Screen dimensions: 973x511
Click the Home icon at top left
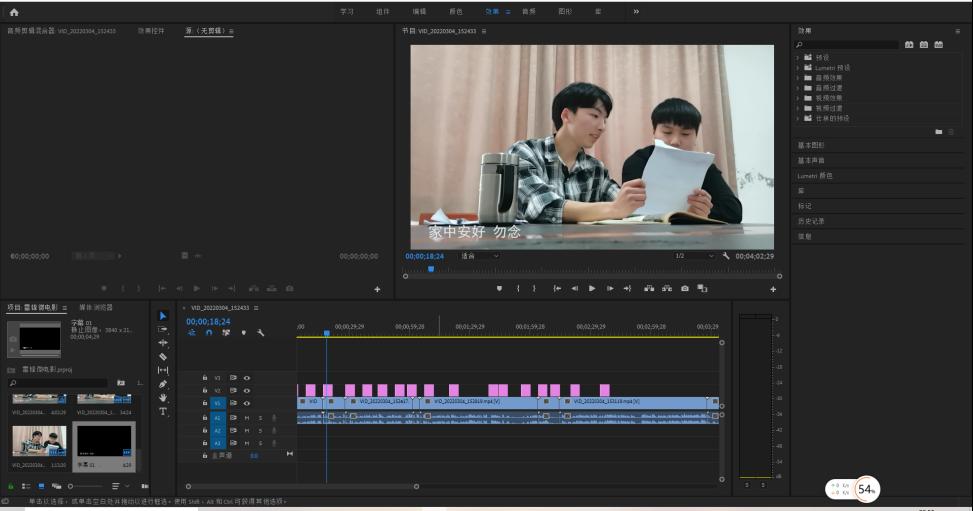click(x=14, y=12)
